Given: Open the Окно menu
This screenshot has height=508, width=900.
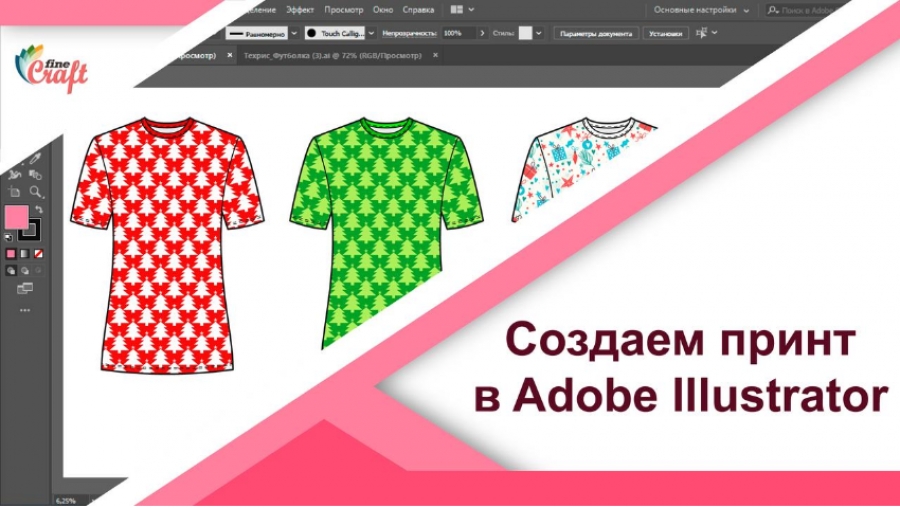Looking at the screenshot, I should [x=383, y=10].
